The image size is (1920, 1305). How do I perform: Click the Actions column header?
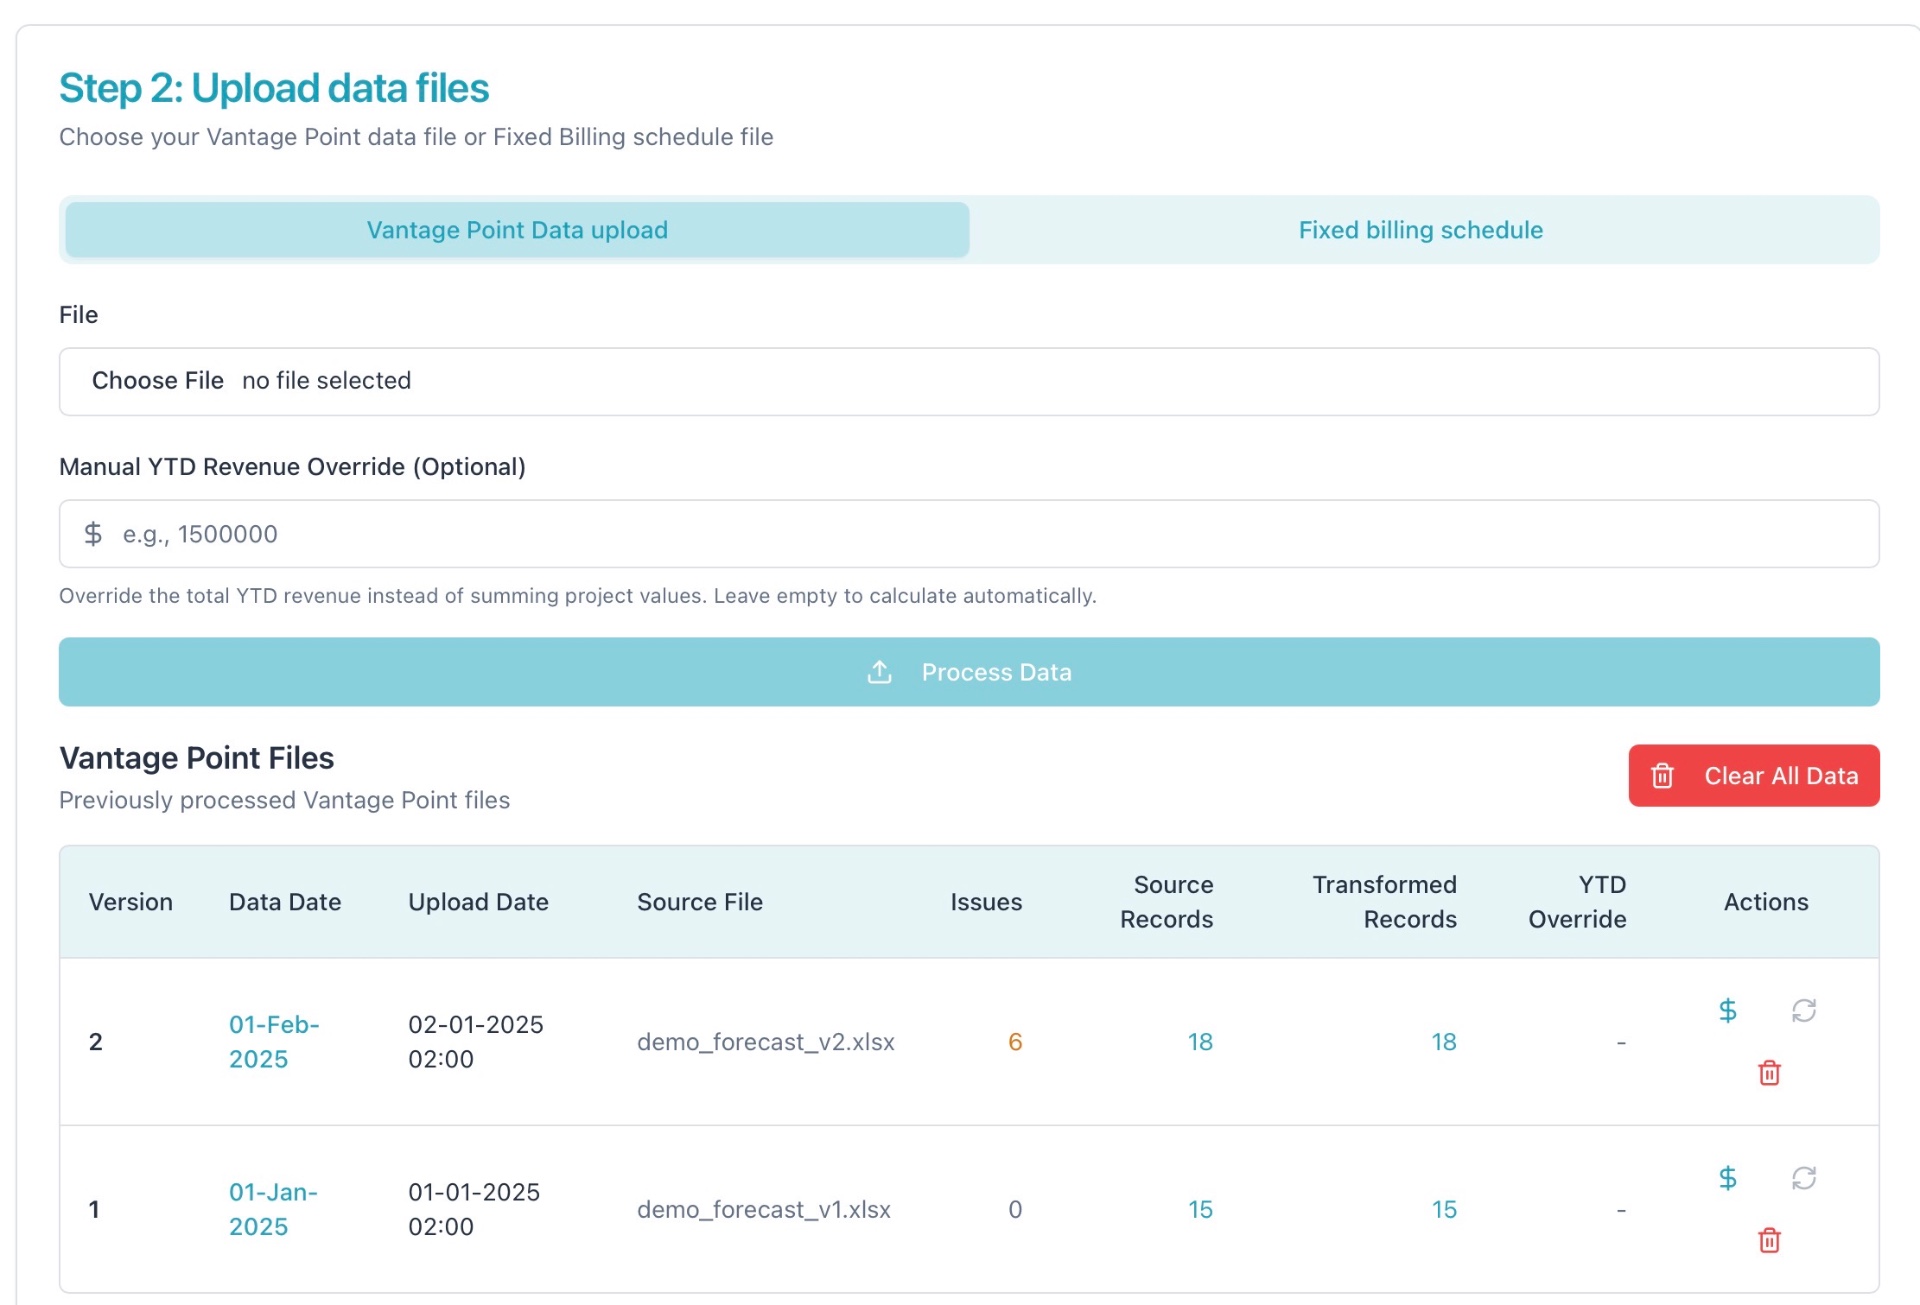click(x=1766, y=902)
